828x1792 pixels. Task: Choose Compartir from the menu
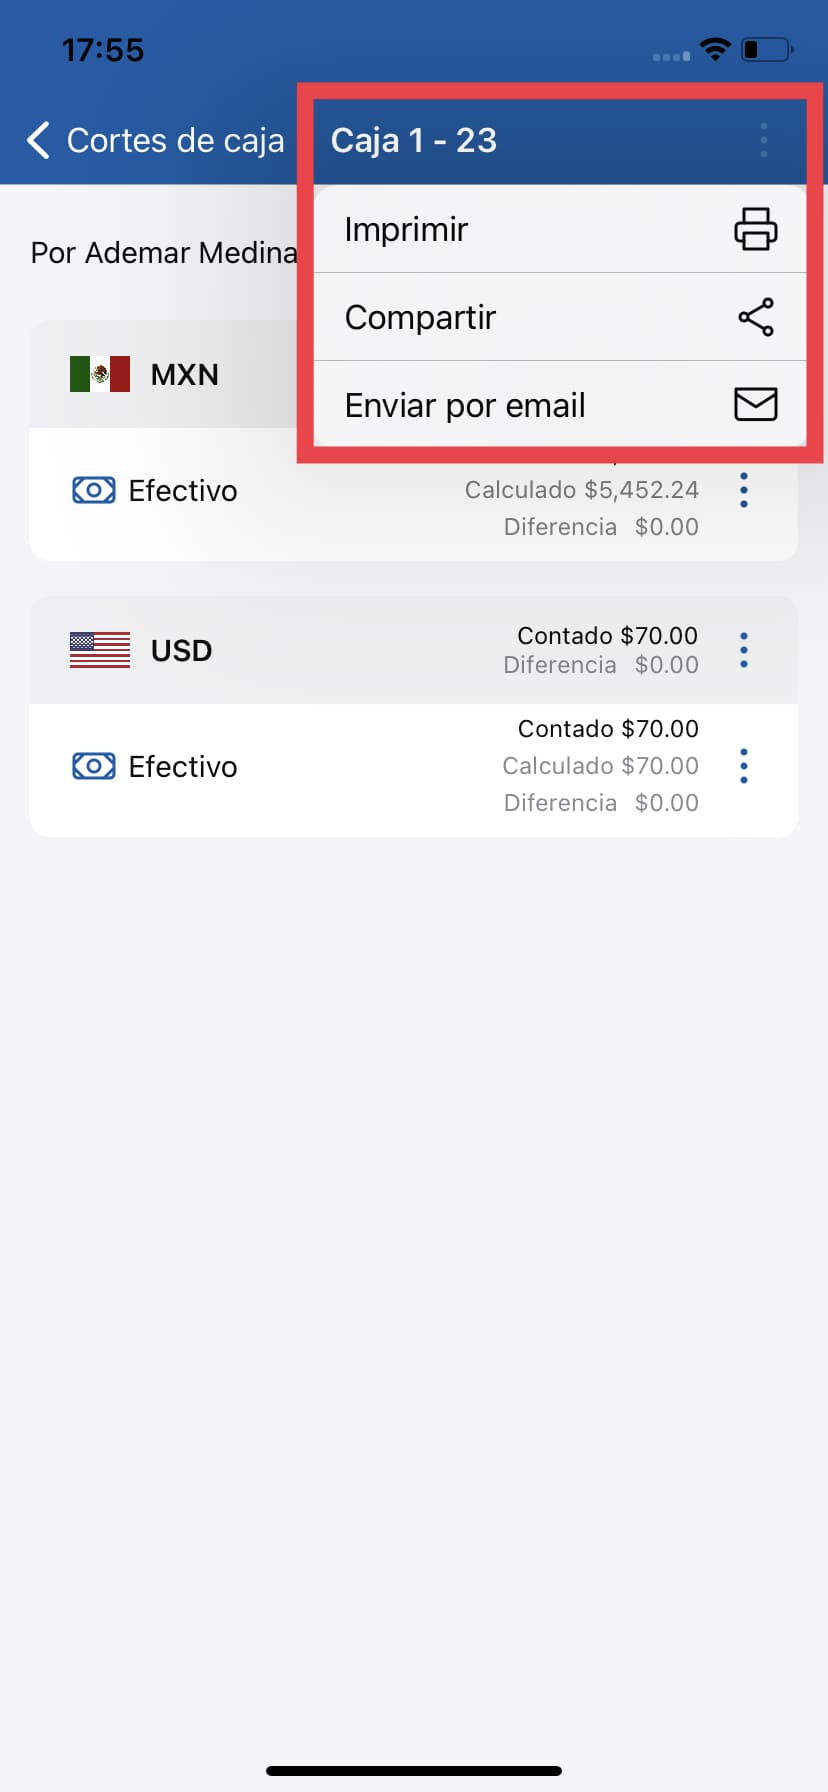point(420,317)
